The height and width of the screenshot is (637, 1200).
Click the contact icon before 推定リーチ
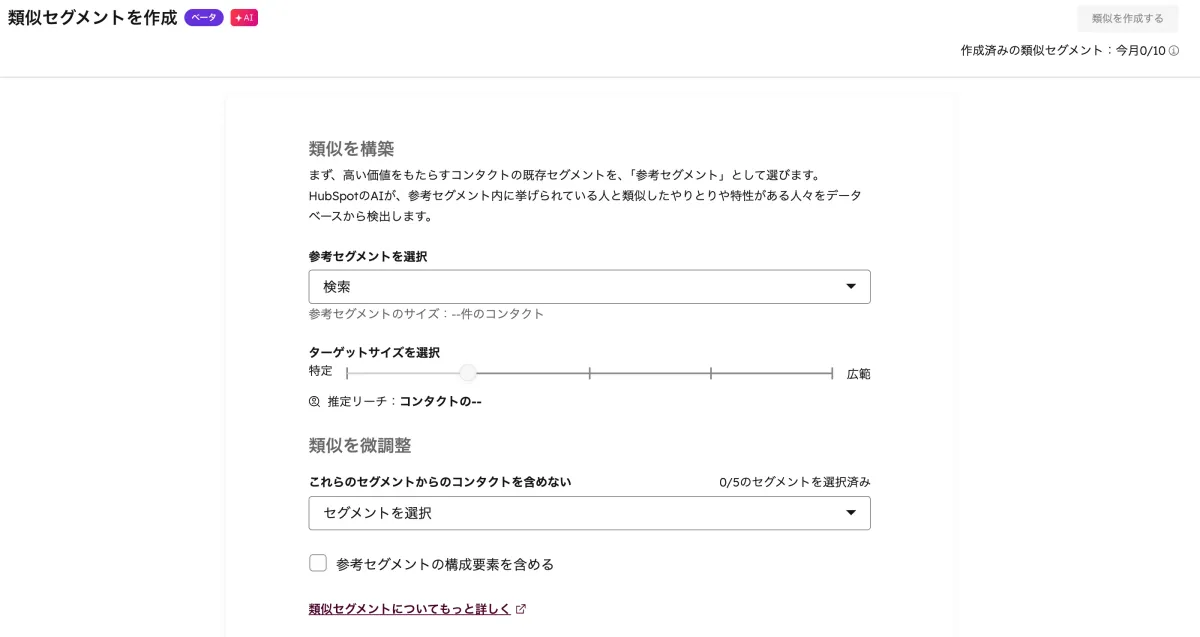(x=312, y=401)
